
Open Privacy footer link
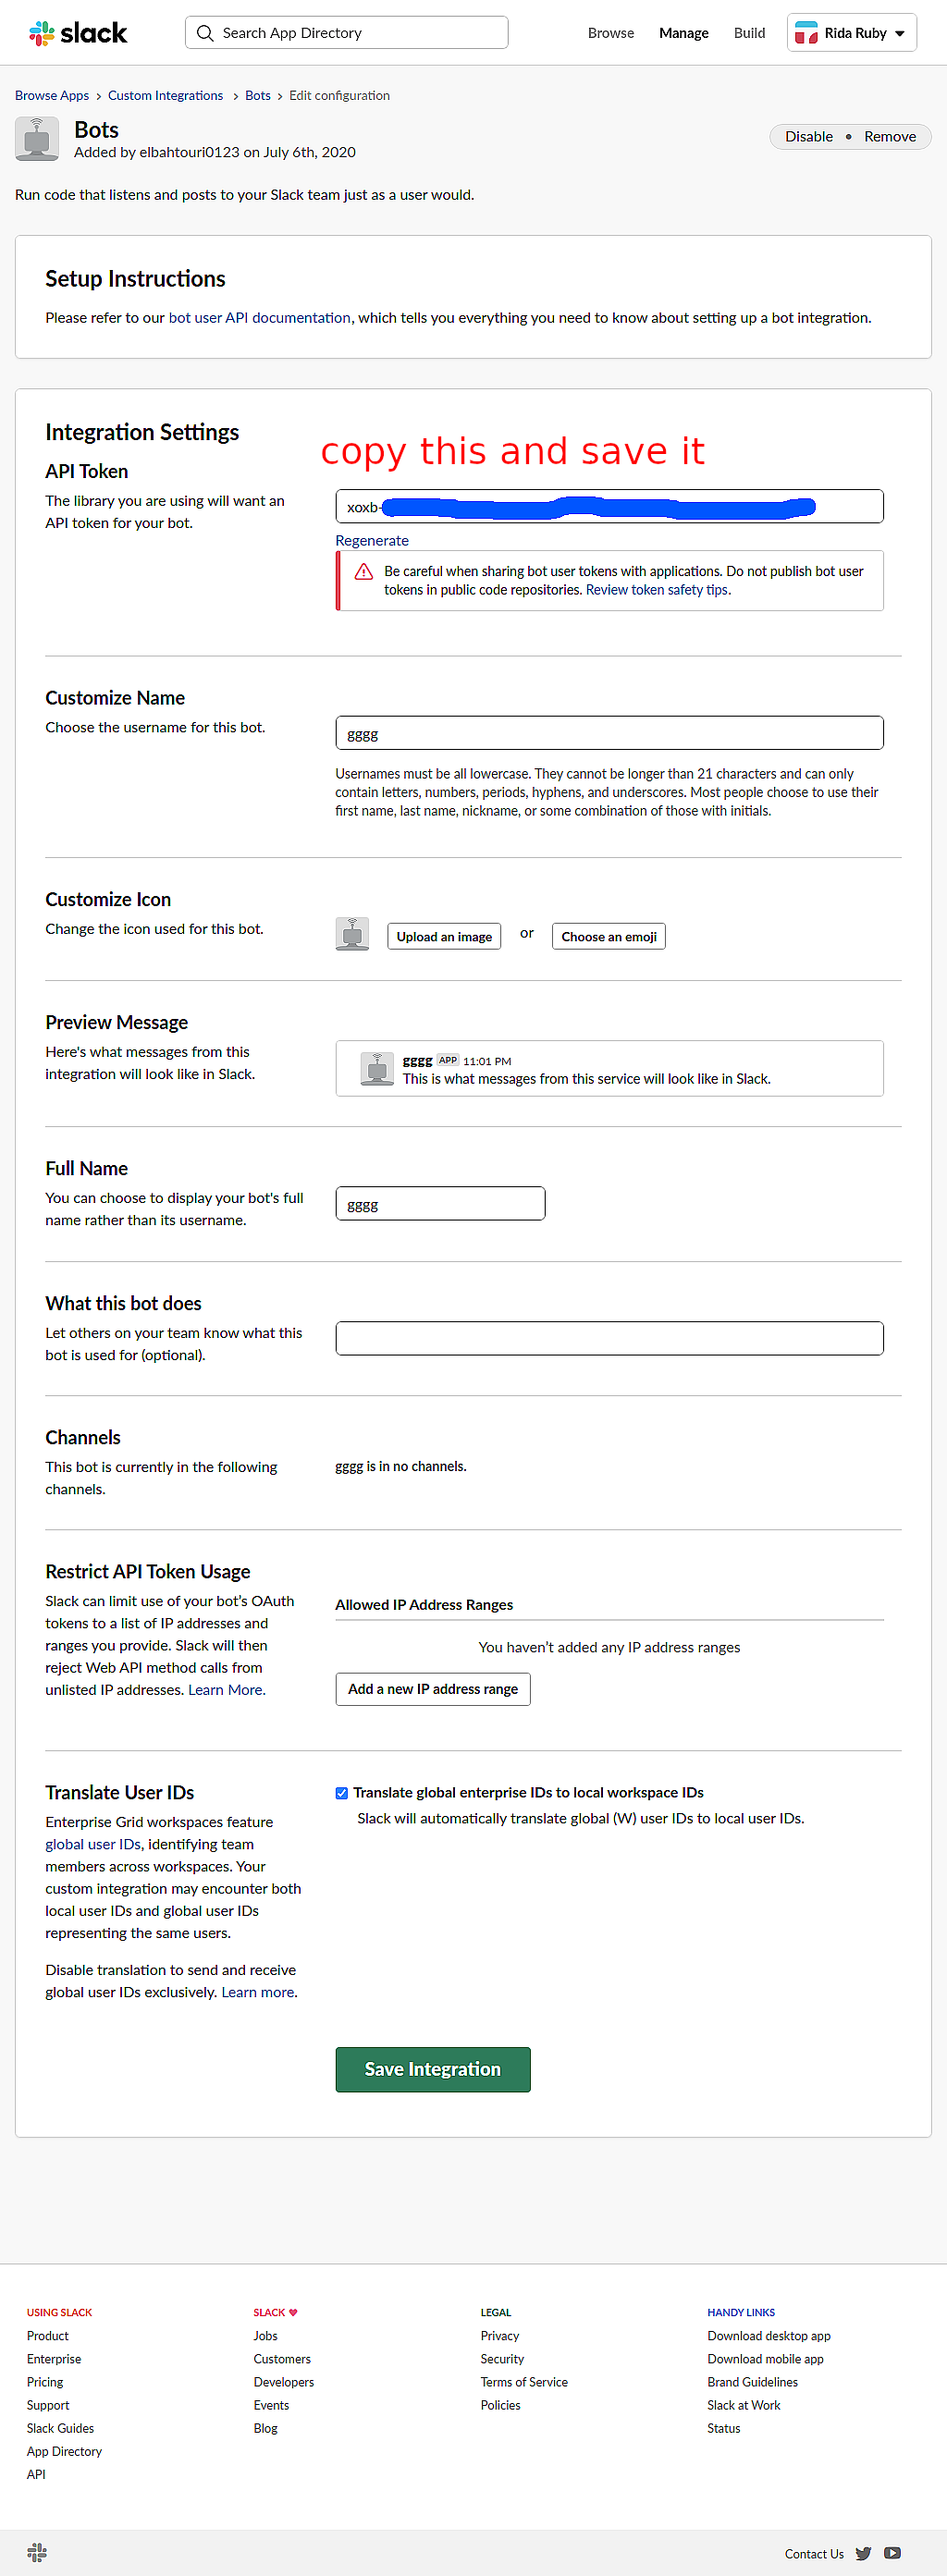[500, 2336]
